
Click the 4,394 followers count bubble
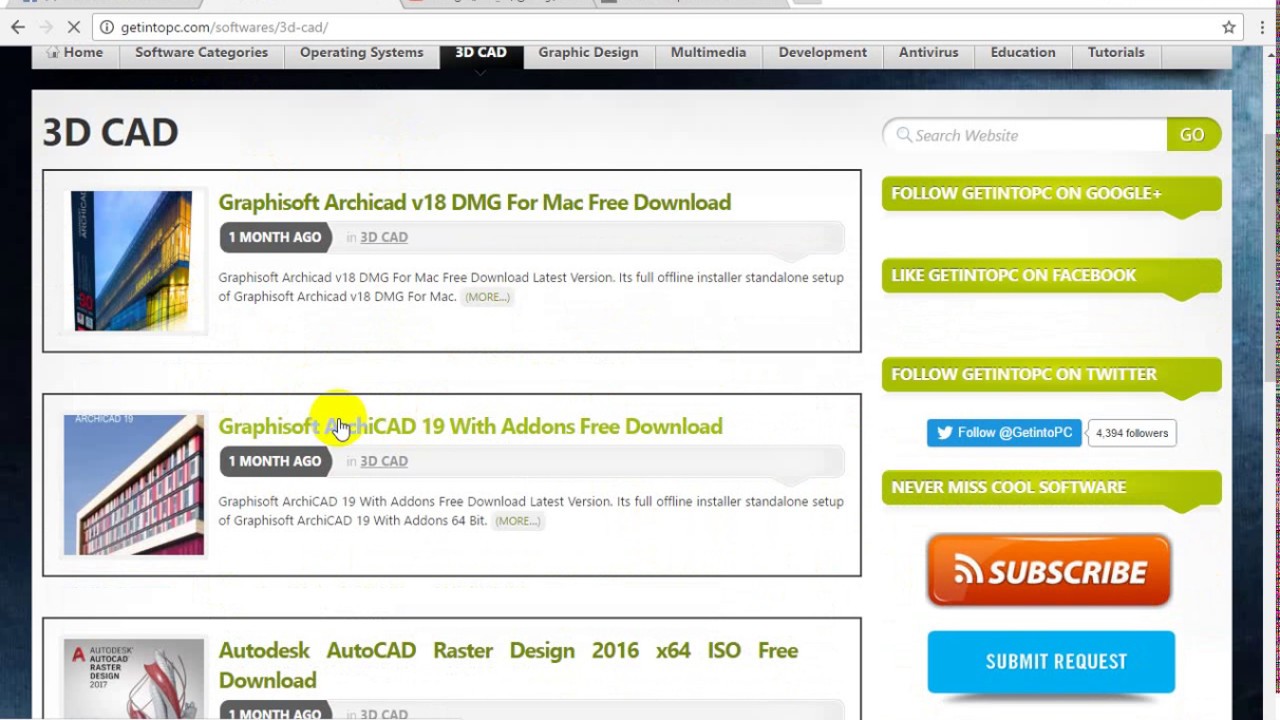[1132, 433]
